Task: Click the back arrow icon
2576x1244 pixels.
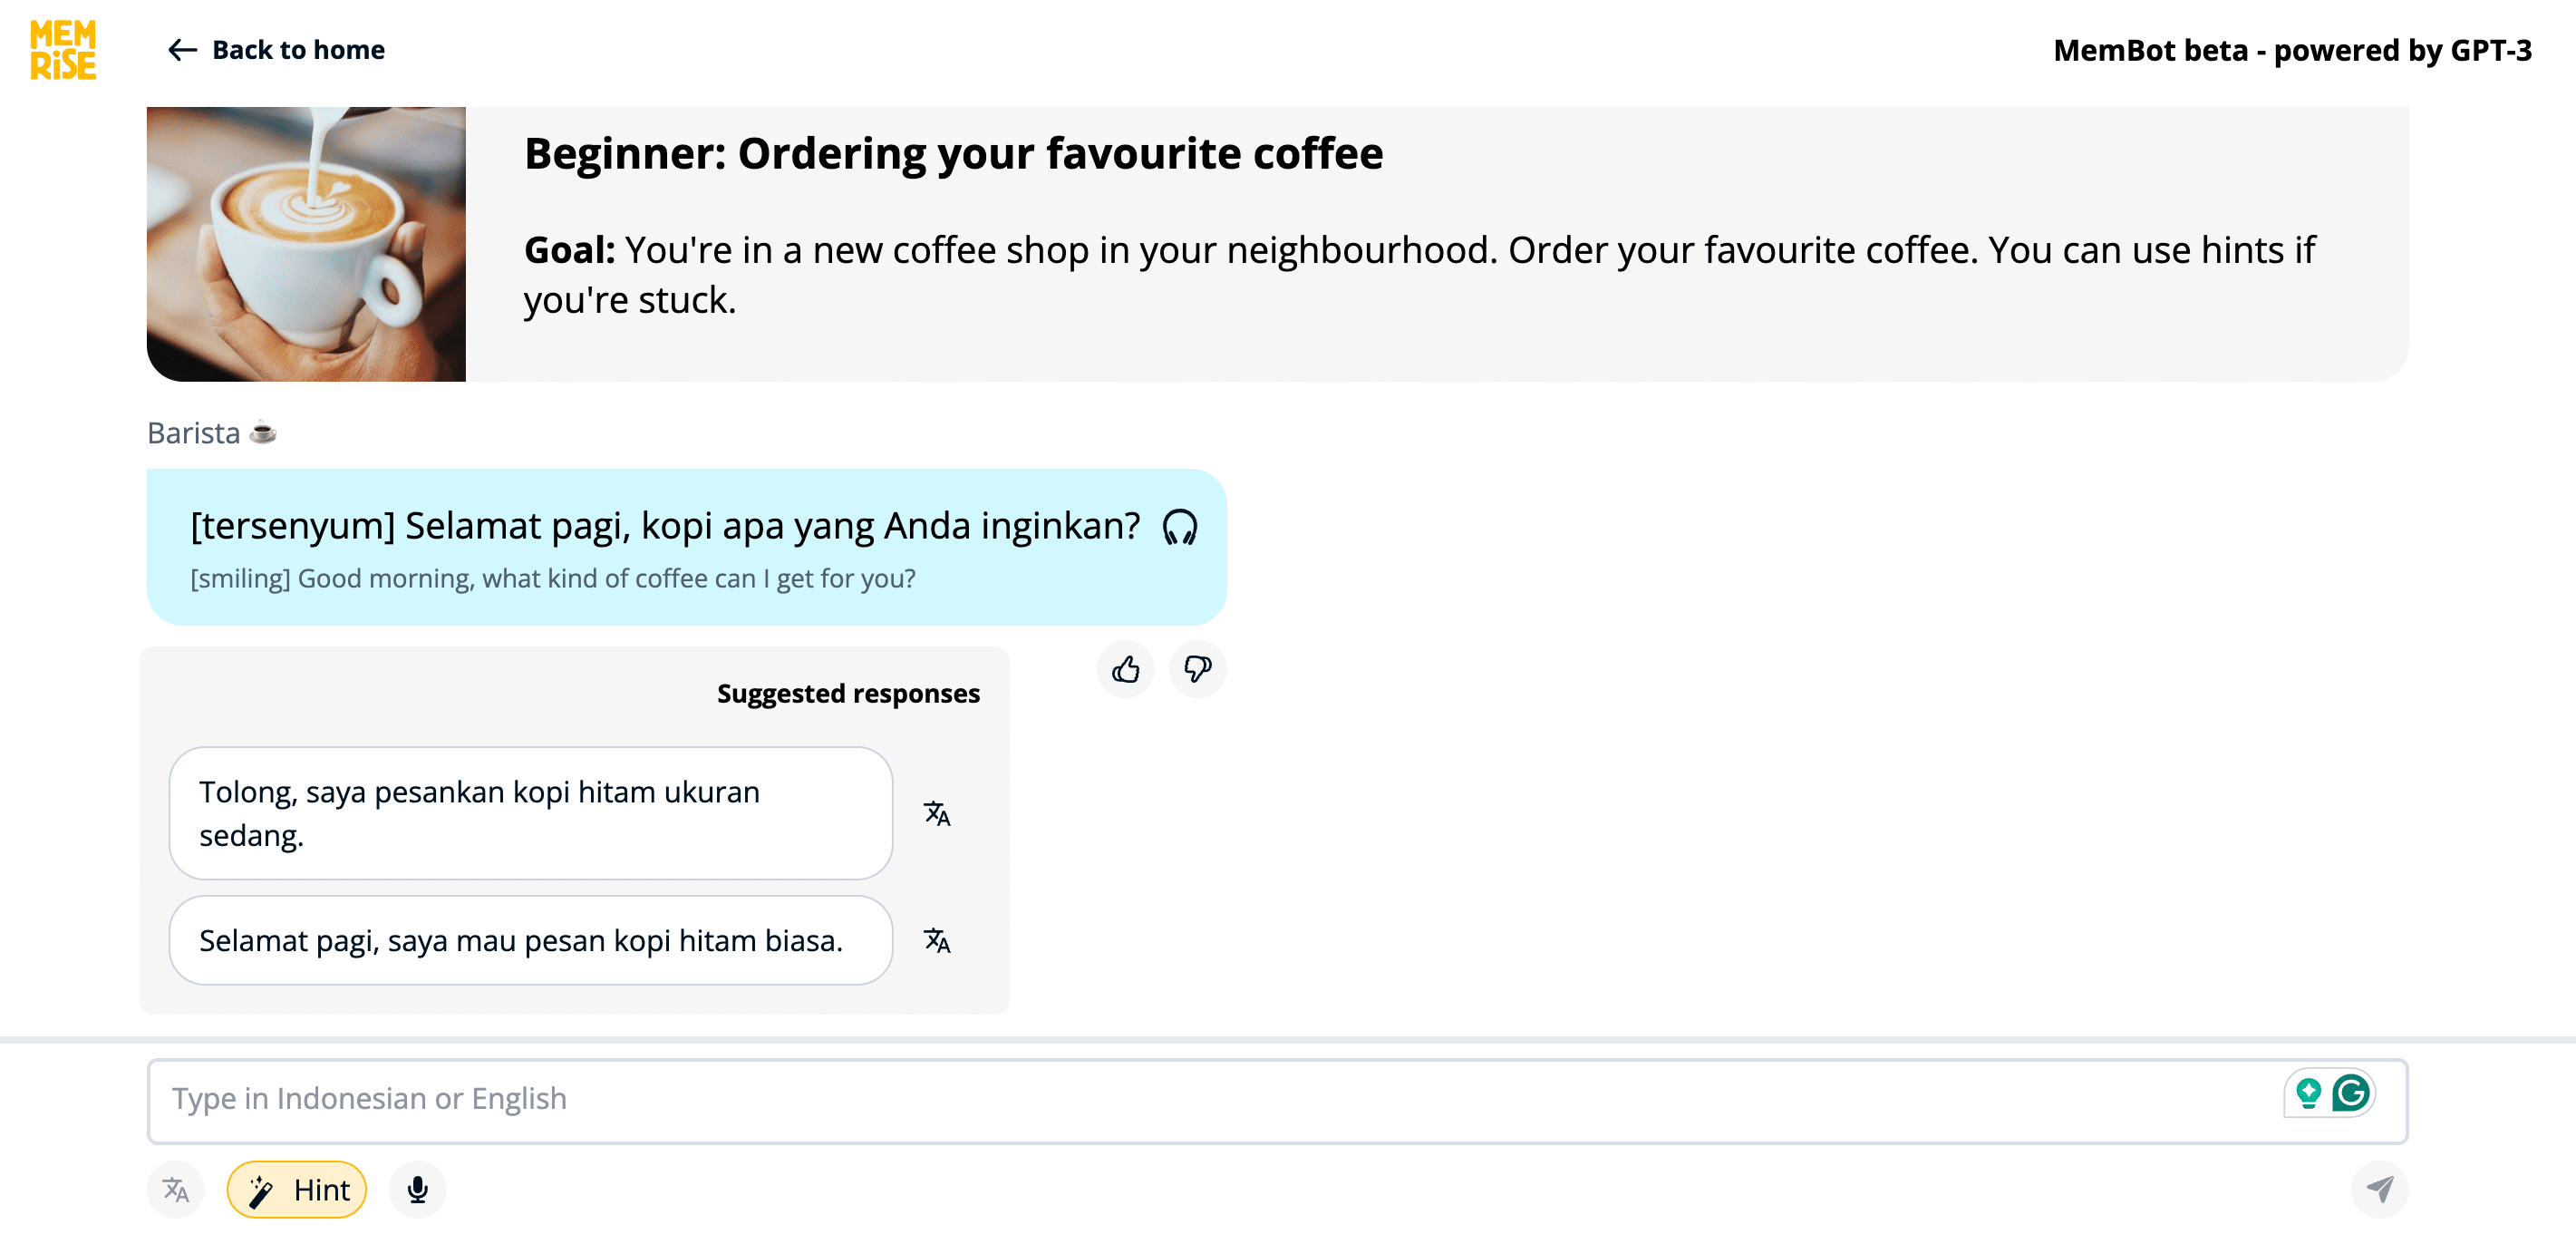Action: coord(182,50)
